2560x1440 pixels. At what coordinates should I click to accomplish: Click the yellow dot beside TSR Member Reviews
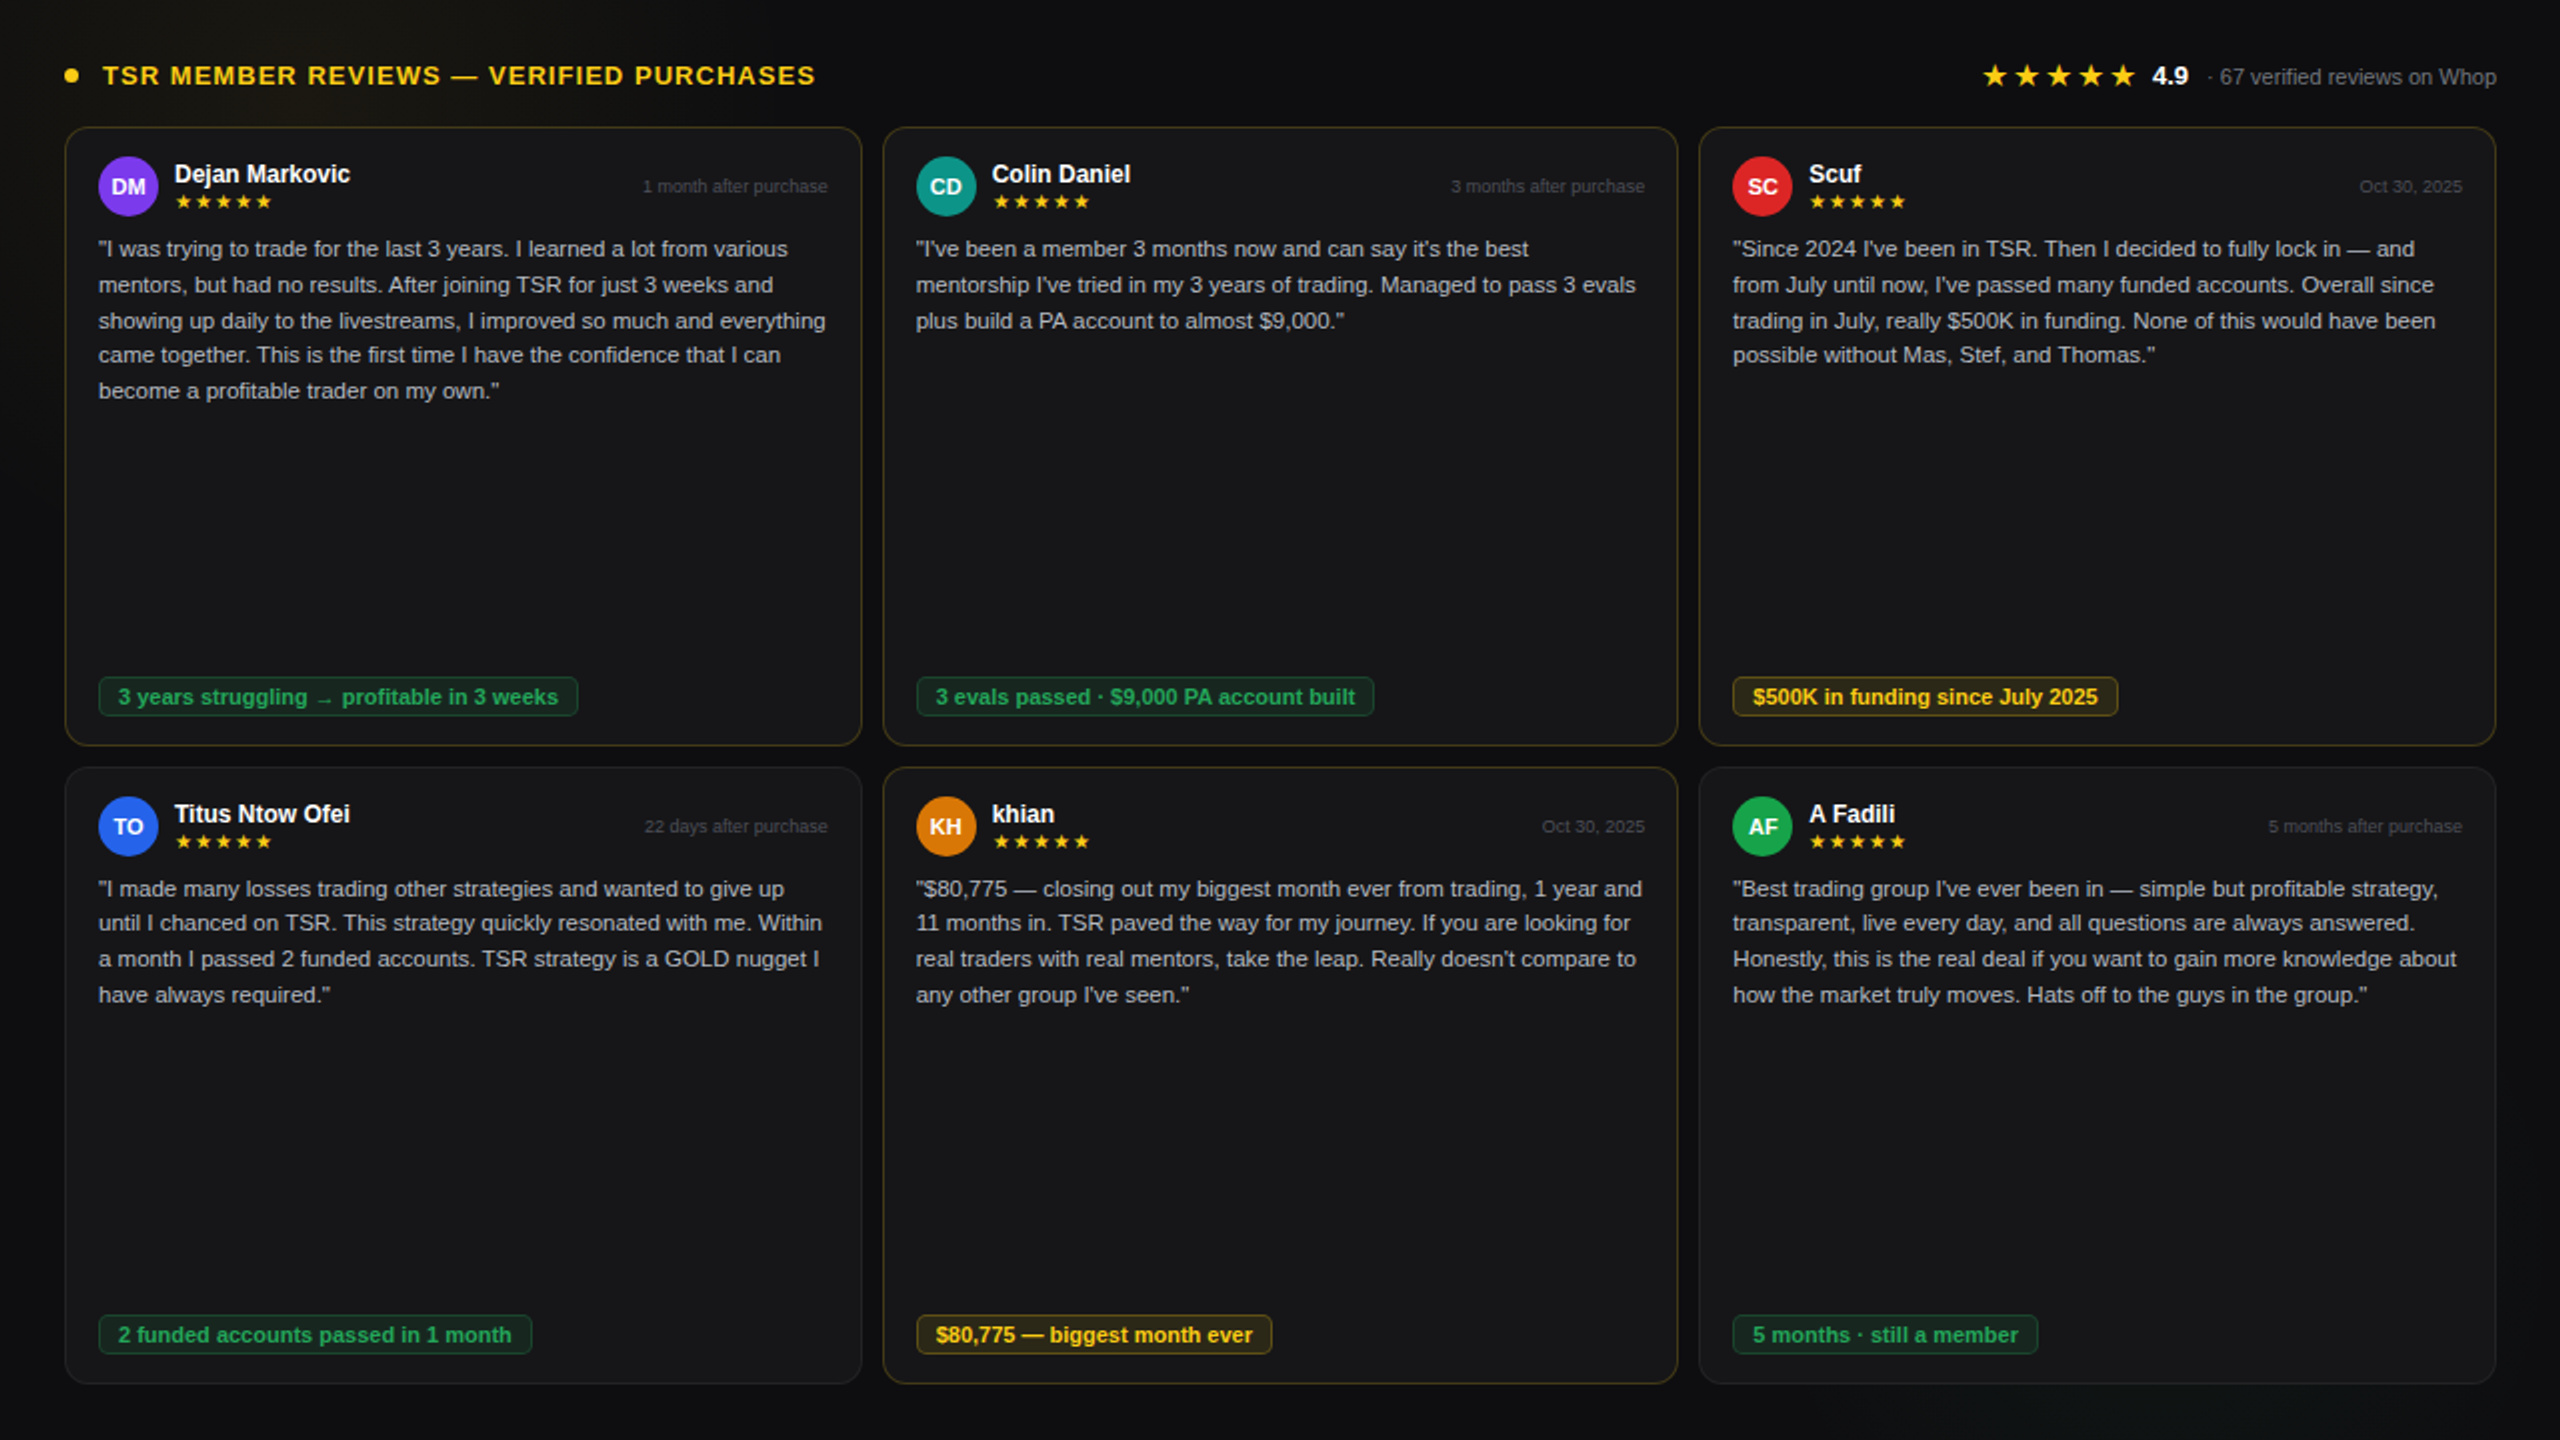point(71,76)
